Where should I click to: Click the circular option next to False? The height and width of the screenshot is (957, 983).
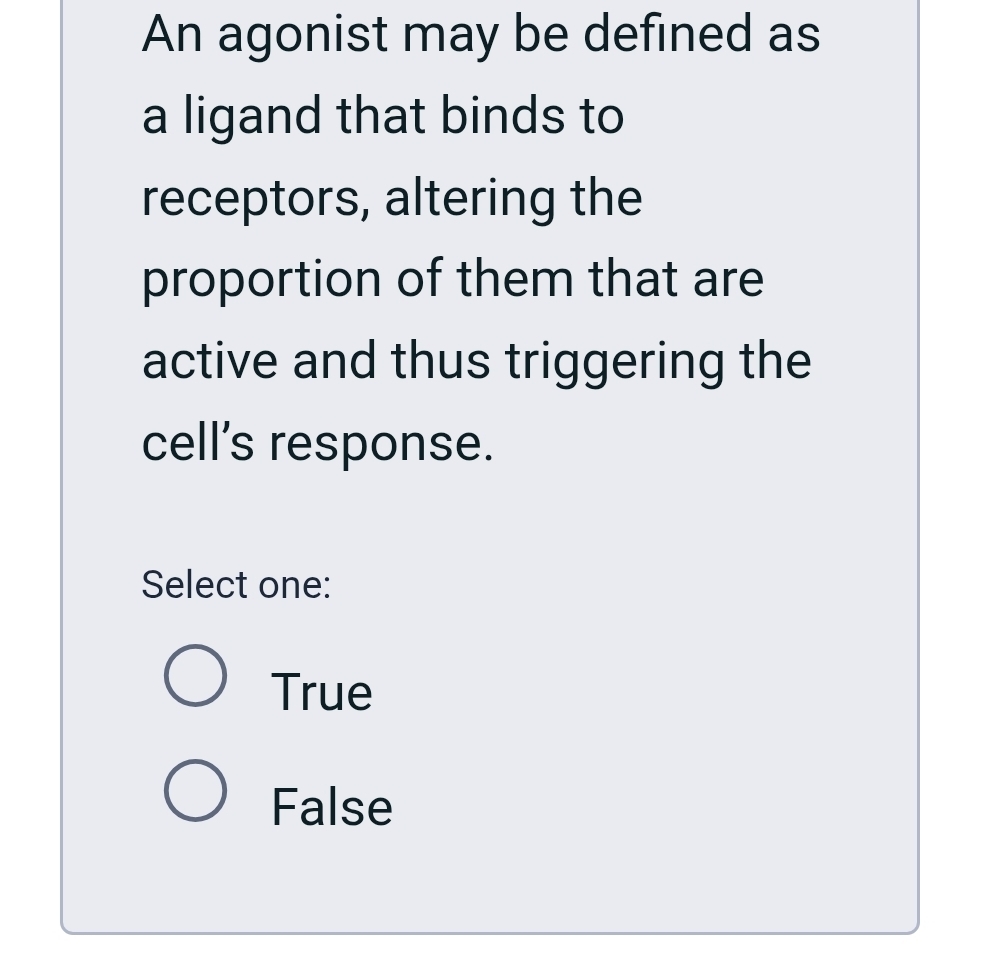[x=196, y=791]
